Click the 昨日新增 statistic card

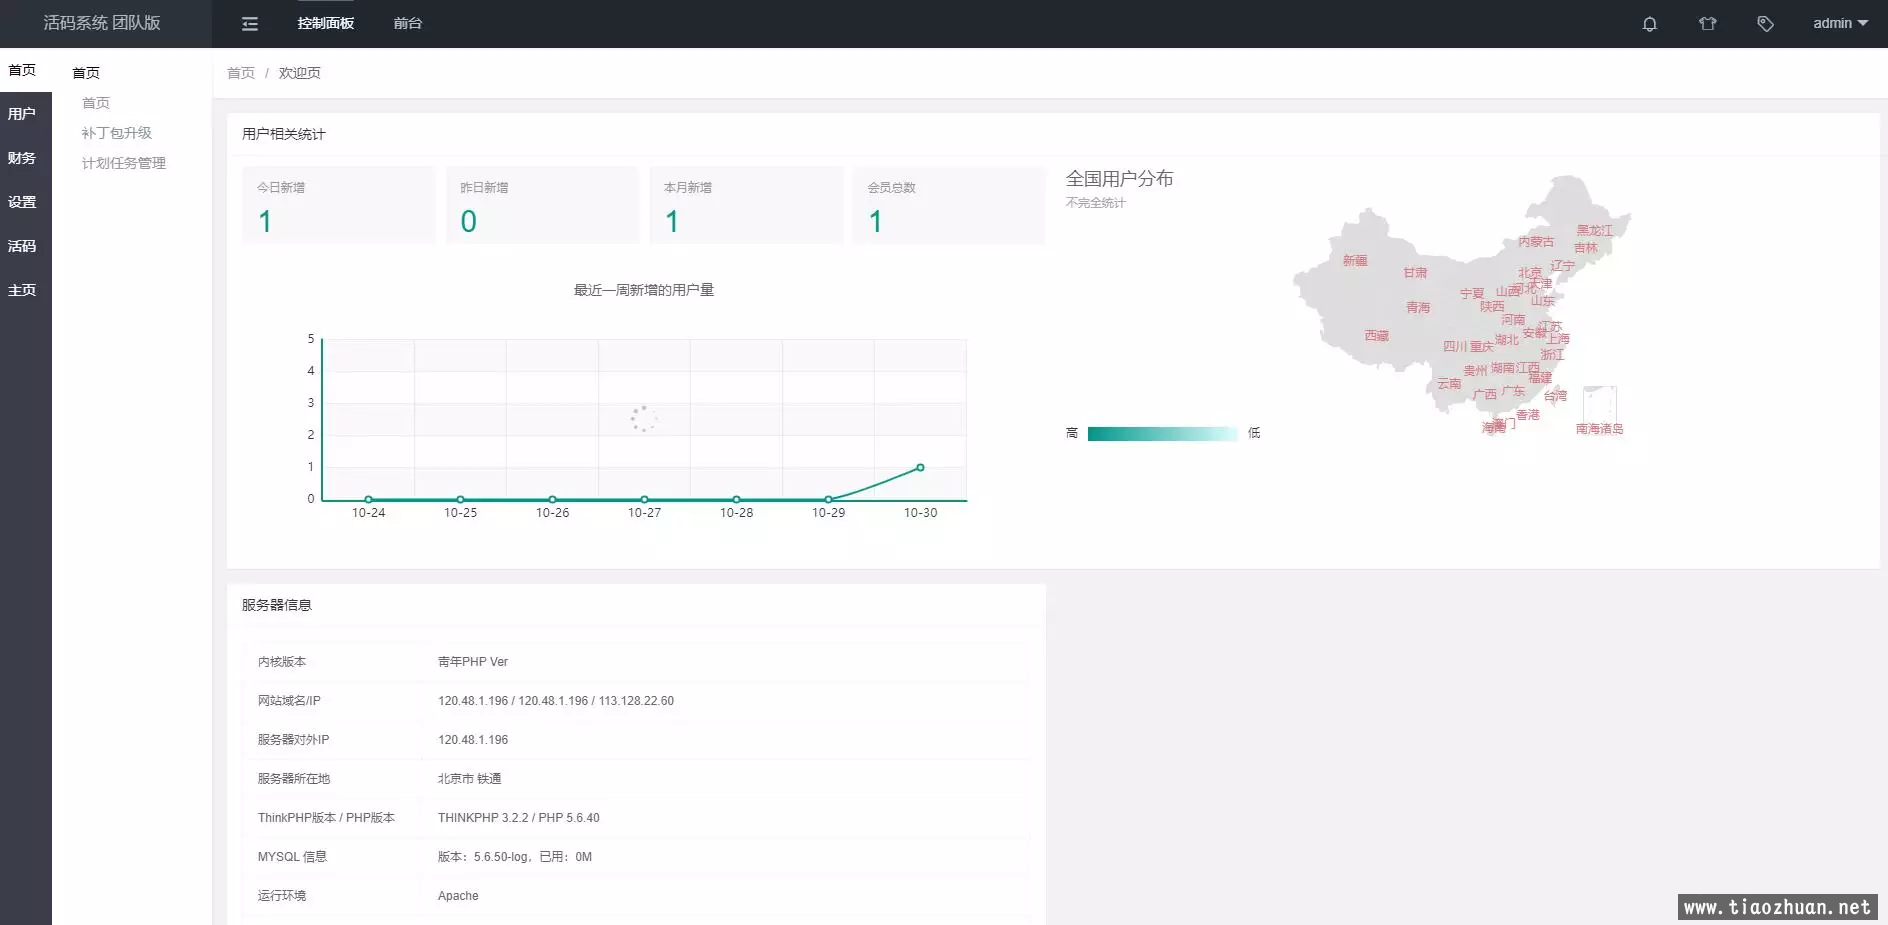tap(542, 205)
